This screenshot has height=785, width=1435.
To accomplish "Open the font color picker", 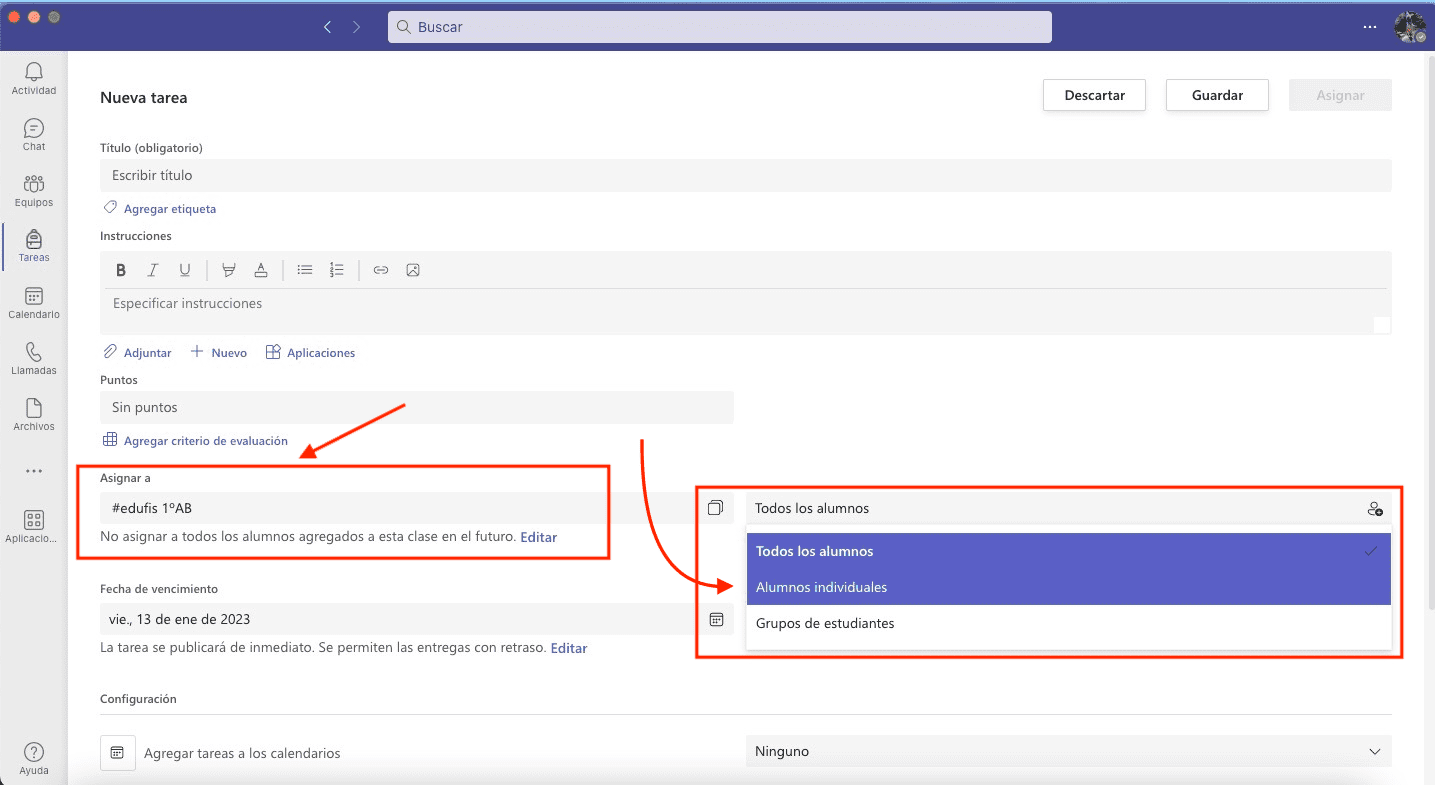I will click(261, 270).
